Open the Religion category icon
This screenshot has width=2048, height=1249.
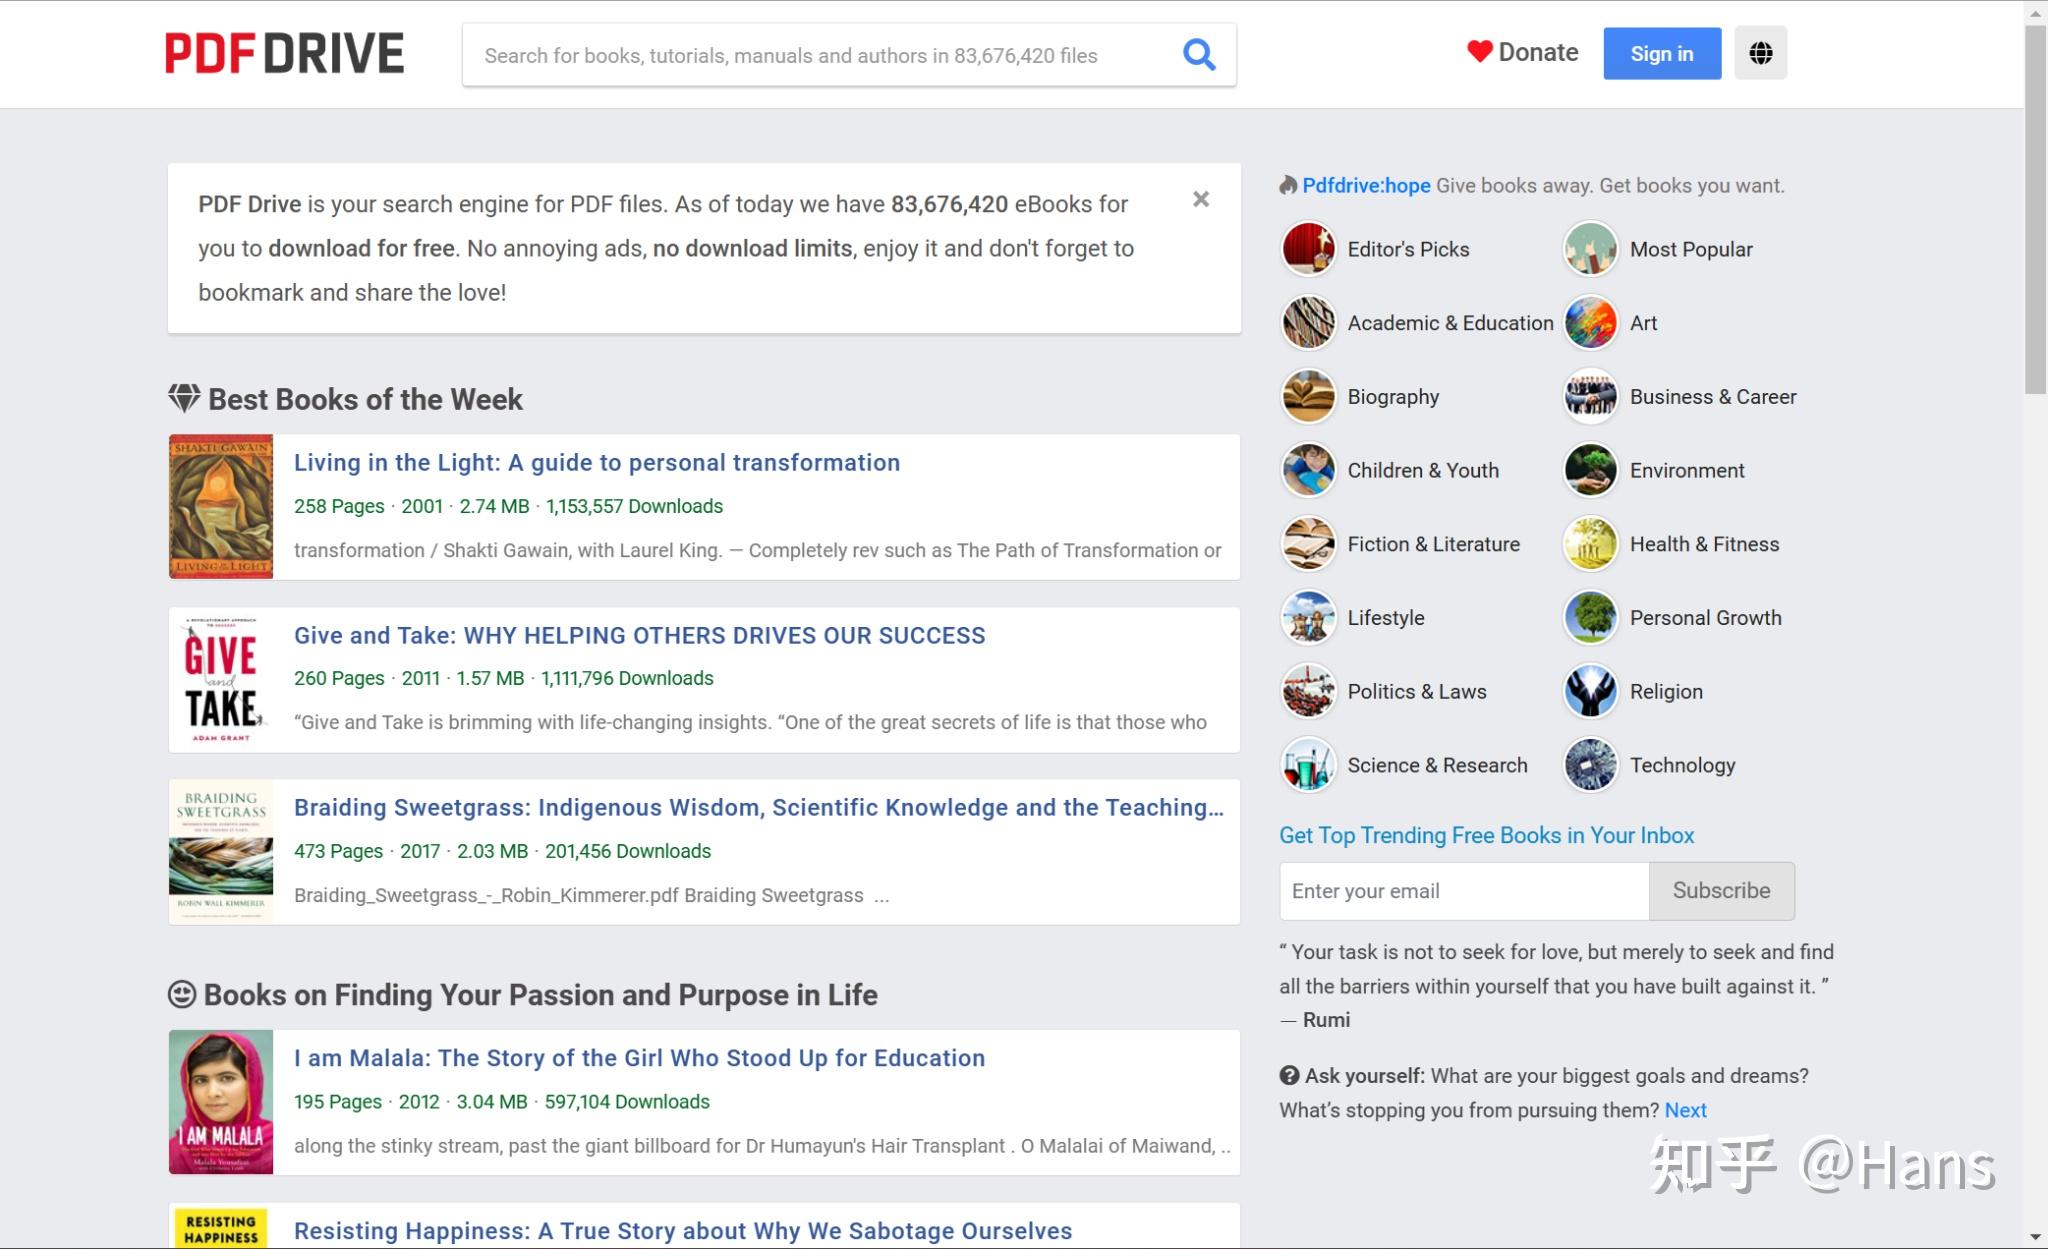tap(1590, 691)
